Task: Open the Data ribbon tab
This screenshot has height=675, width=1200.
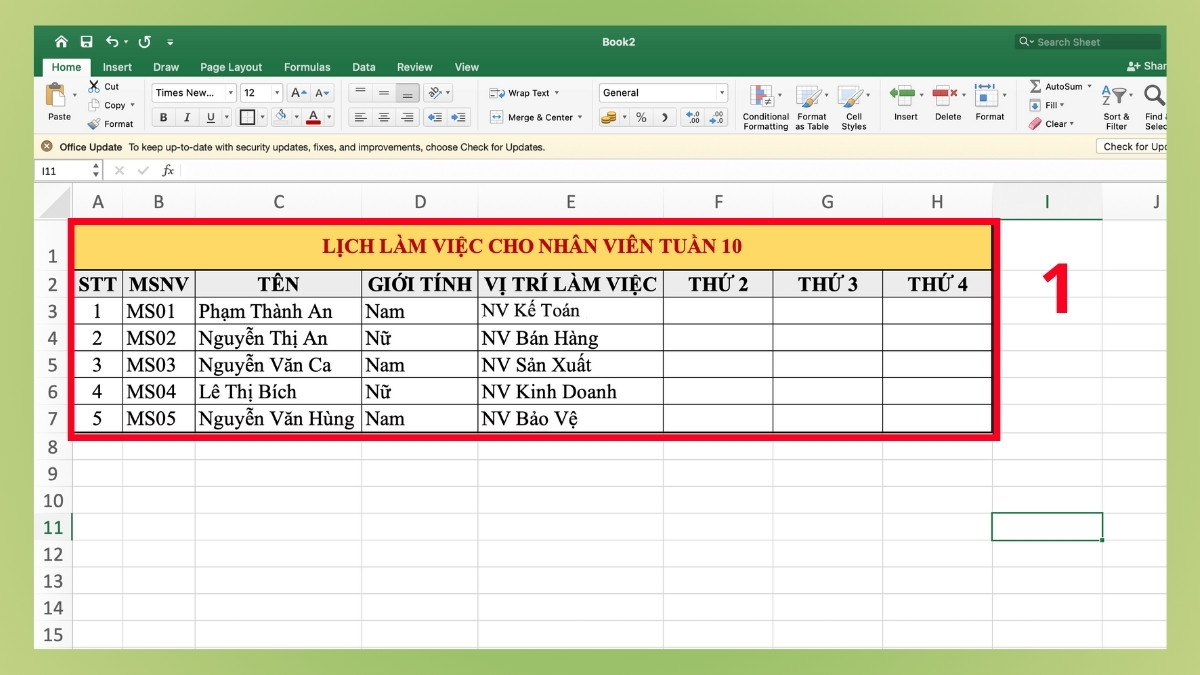Action: click(x=364, y=67)
